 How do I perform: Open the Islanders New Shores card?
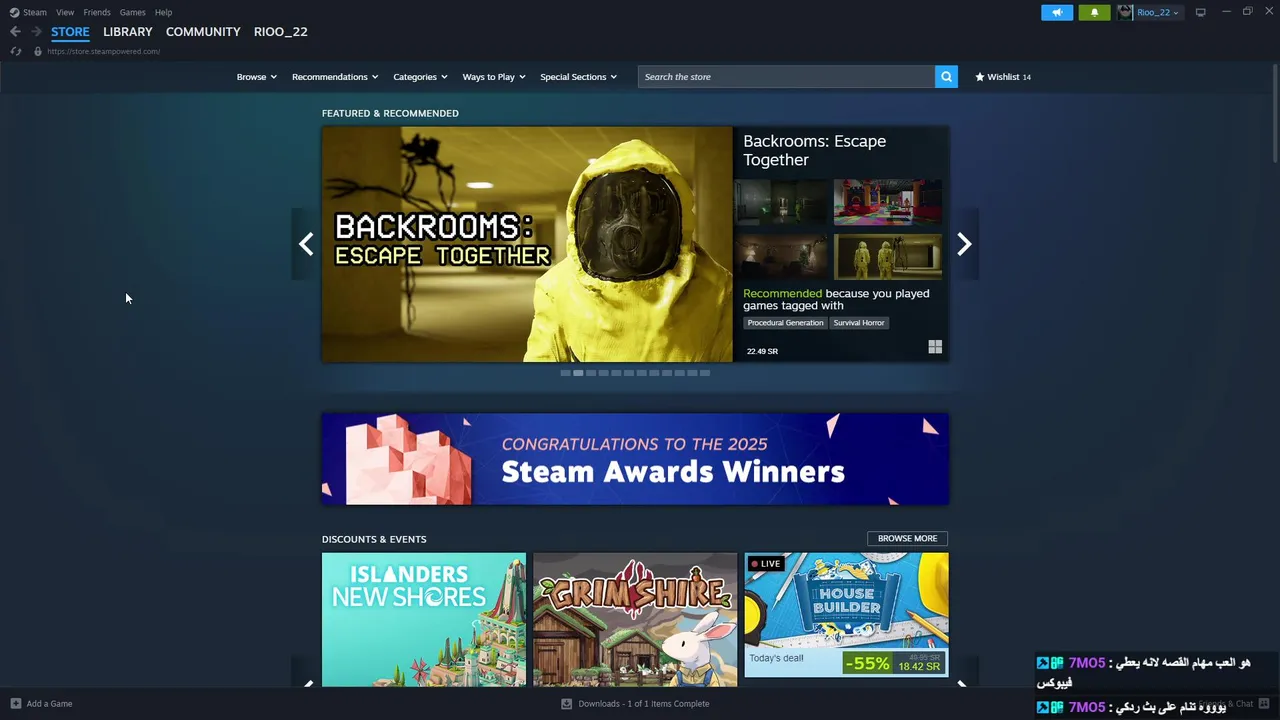click(424, 620)
